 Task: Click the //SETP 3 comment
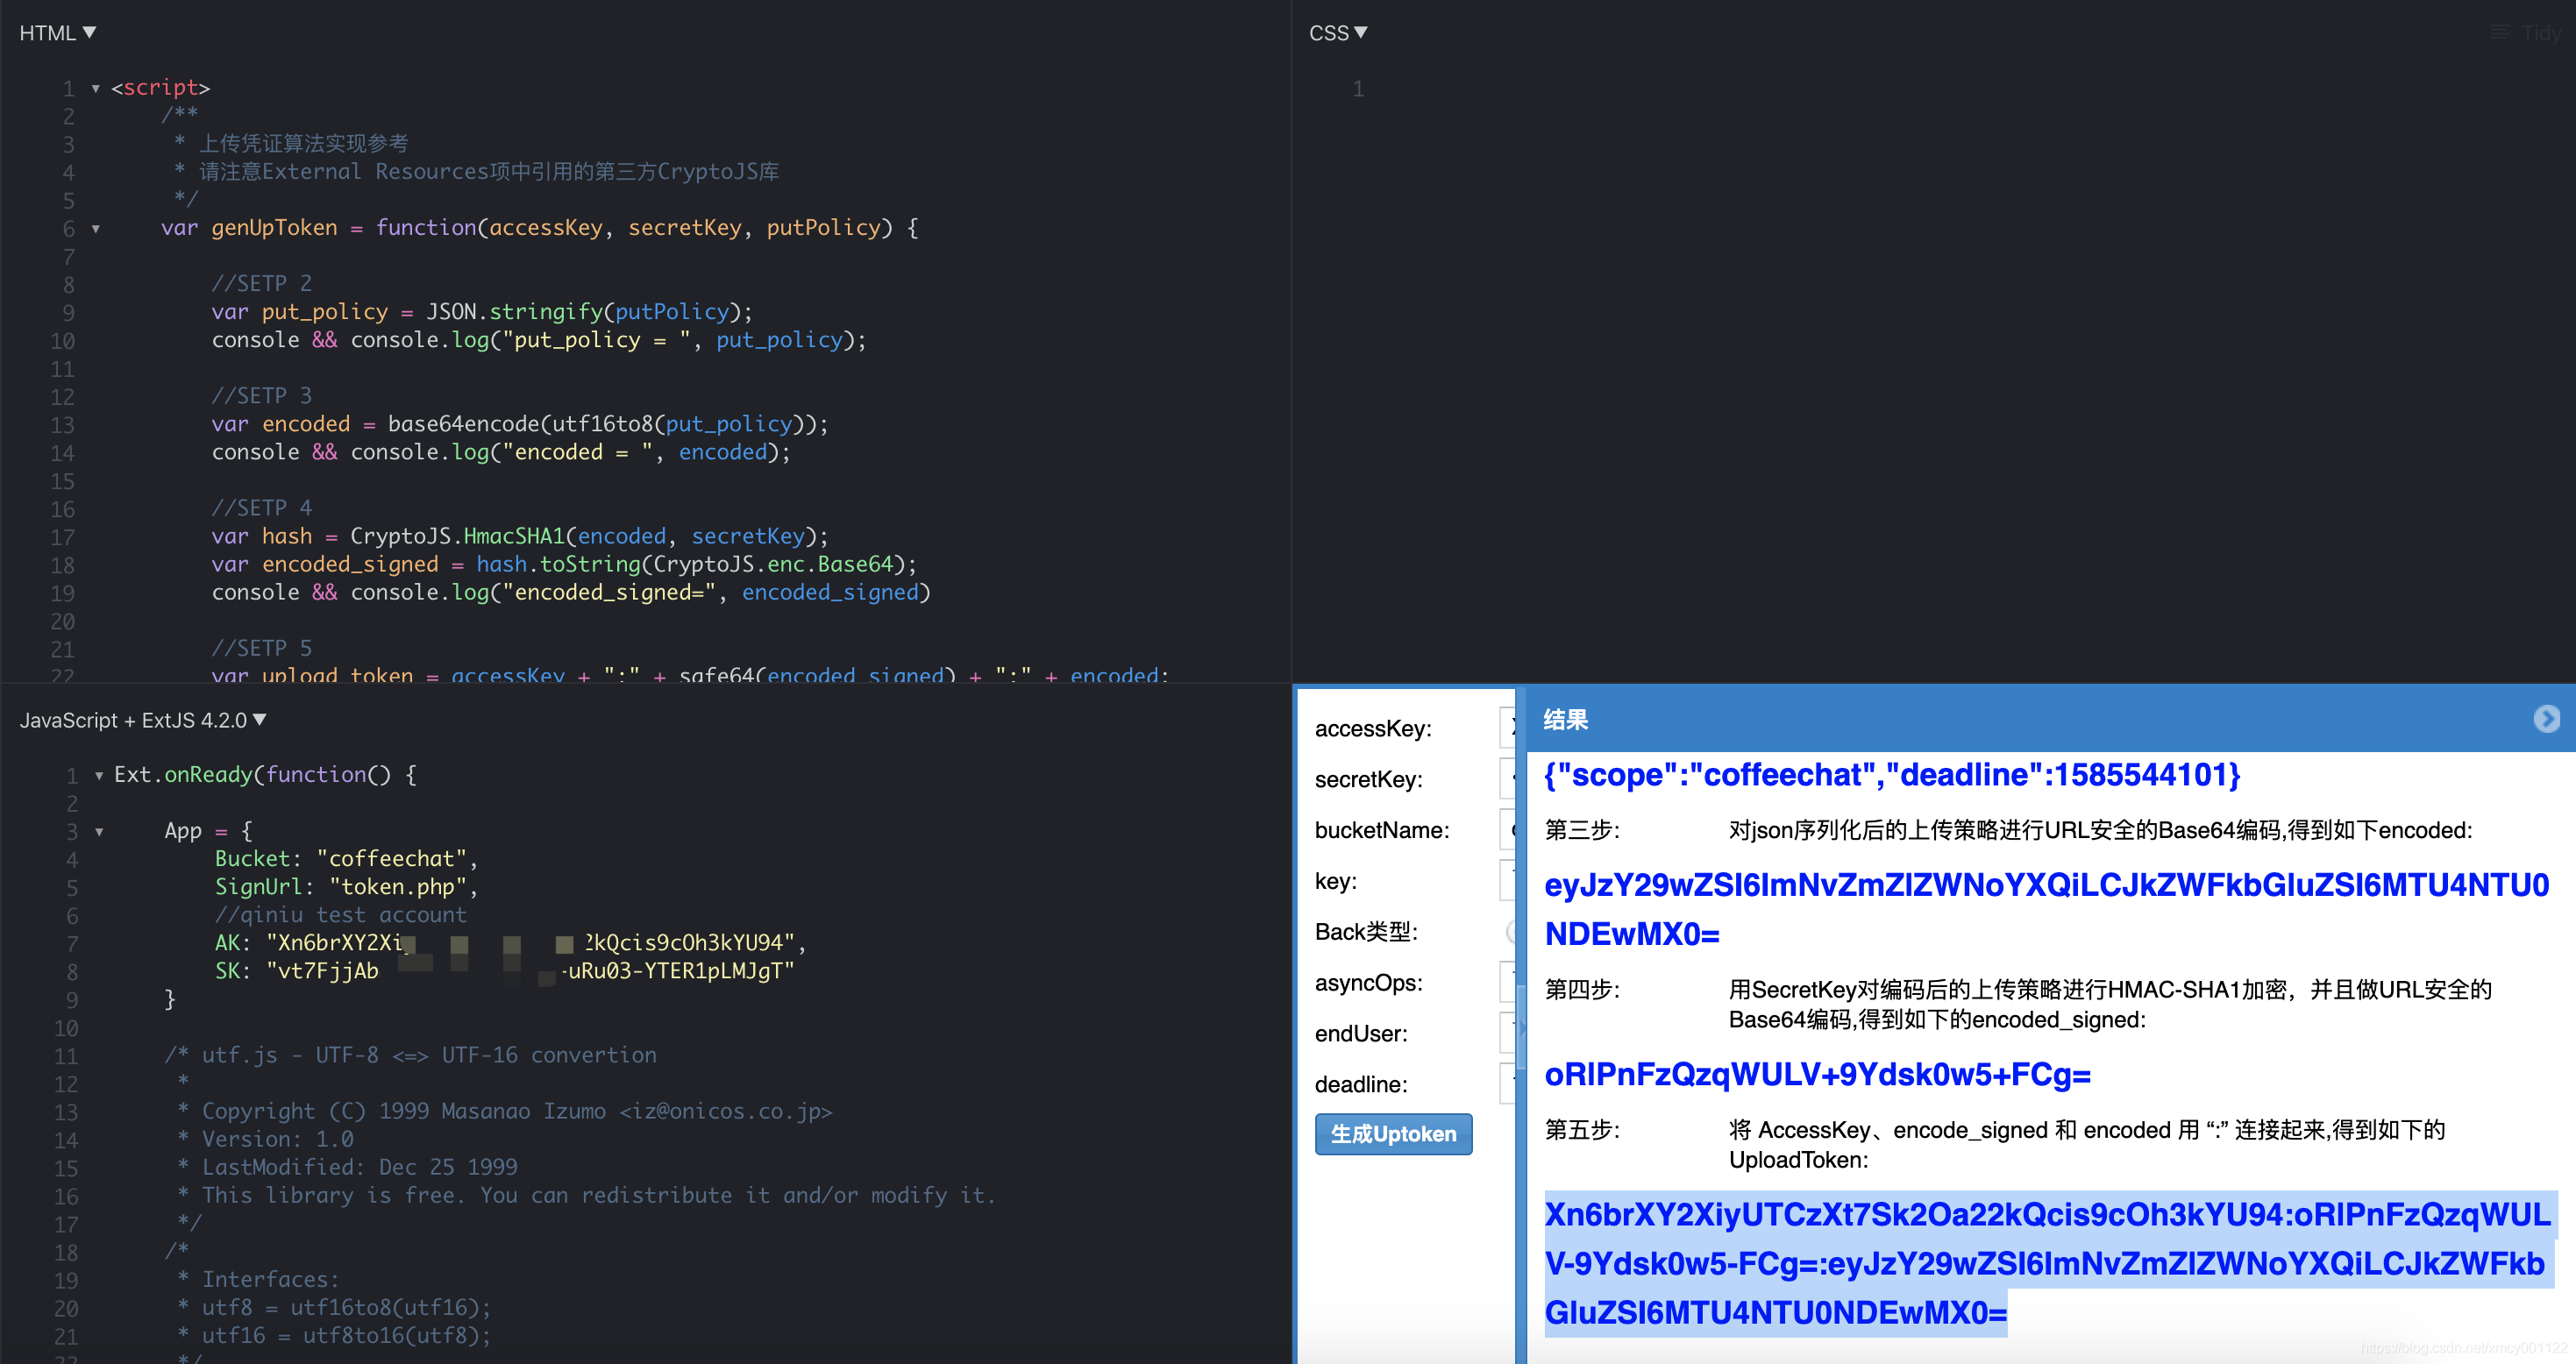(x=261, y=396)
